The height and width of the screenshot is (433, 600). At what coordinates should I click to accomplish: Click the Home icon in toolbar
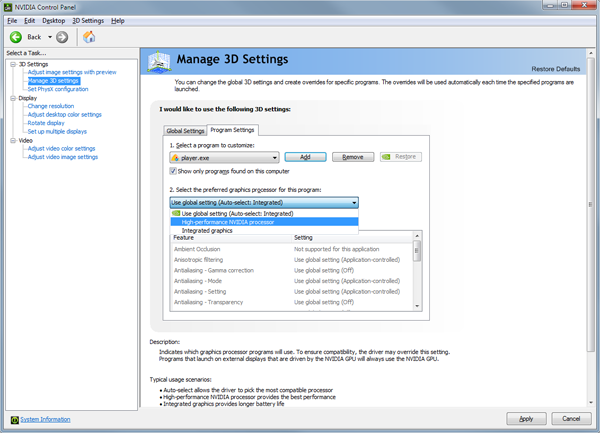pos(89,37)
